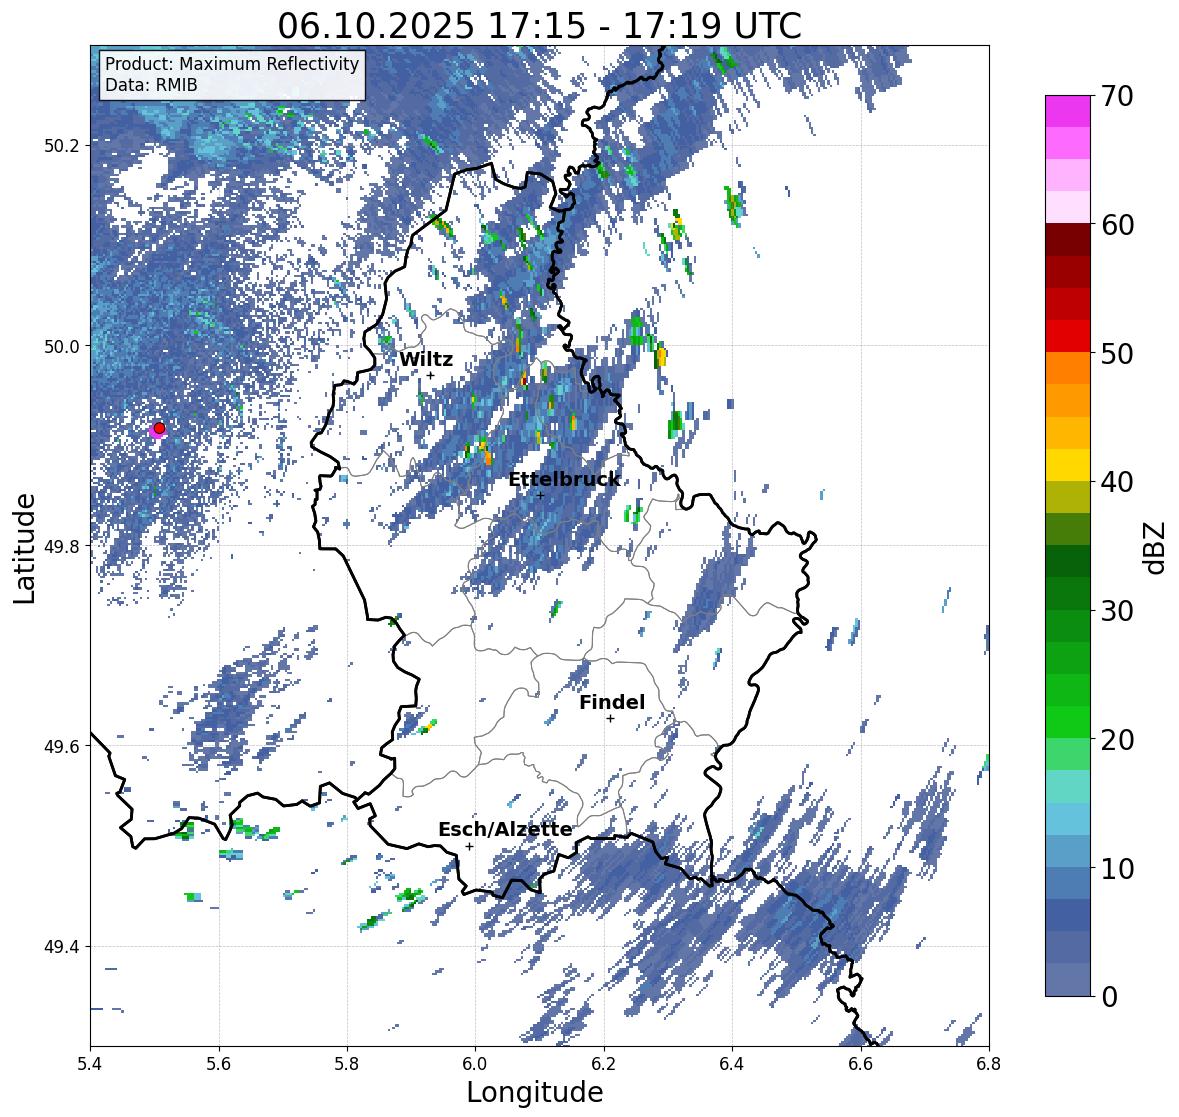Click the 30 dBZ colorbar tick
Viewport: 1179px width, 1117px height.
pyautogui.click(x=1116, y=611)
